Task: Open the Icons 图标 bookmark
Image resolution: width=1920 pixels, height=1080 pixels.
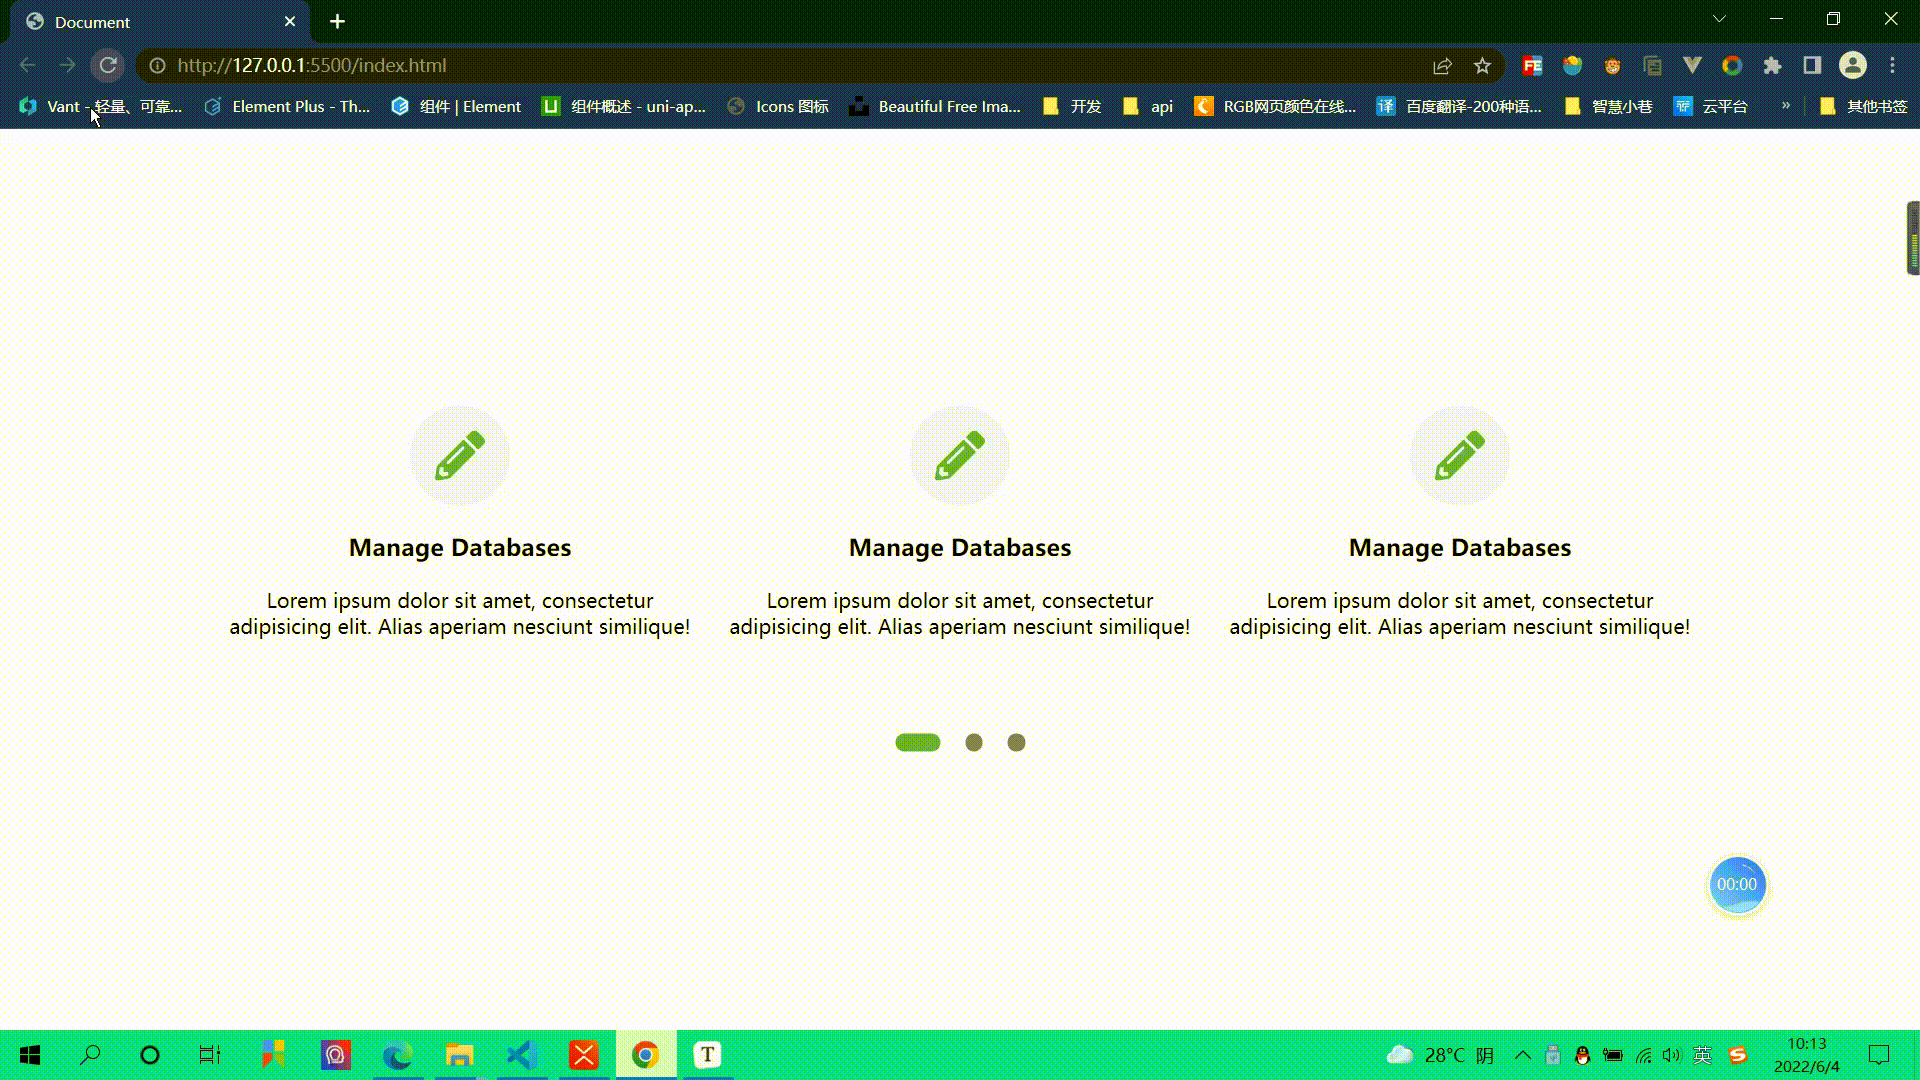Action: tap(778, 106)
